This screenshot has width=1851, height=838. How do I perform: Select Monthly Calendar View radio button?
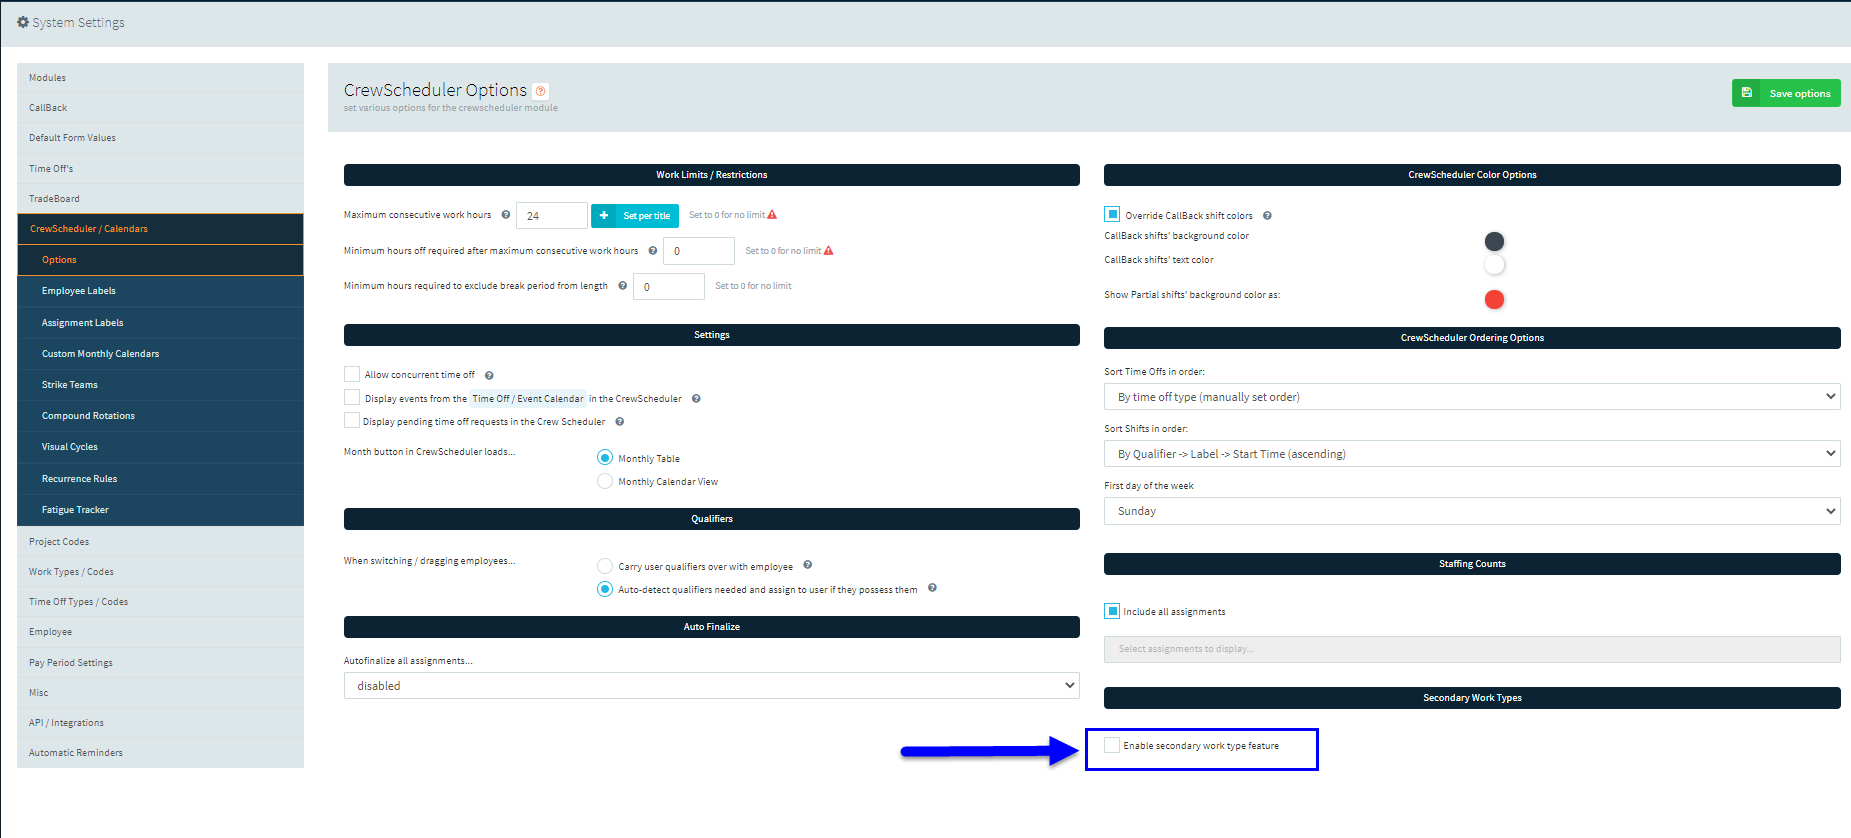pyautogui.click(x=605, y=481)
